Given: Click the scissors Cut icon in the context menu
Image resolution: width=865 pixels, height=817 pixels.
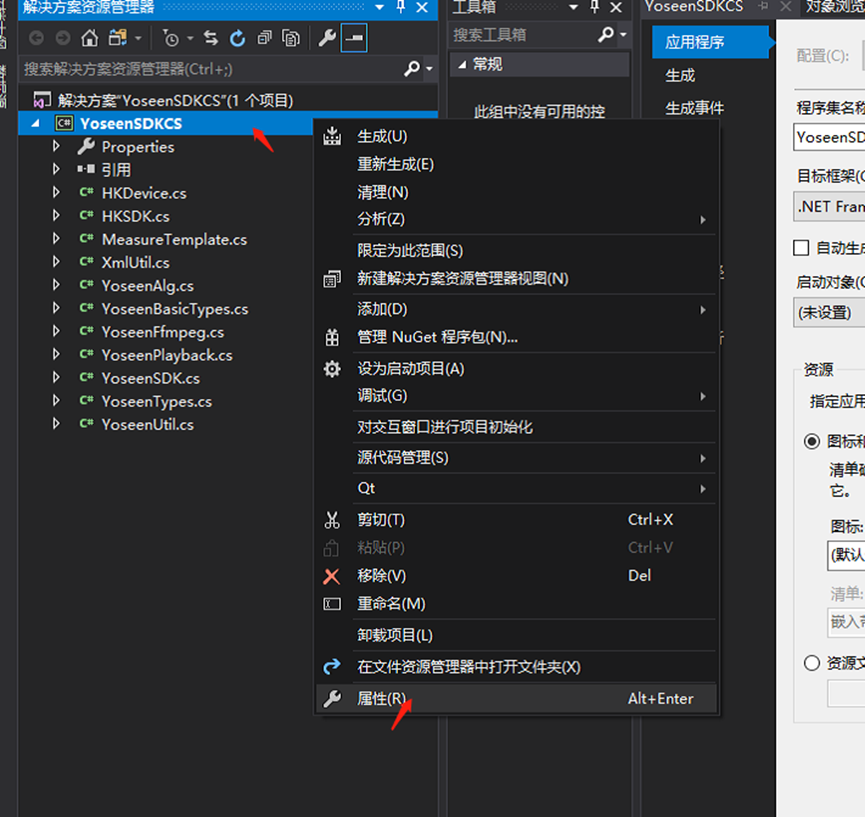Looking at the screenshot, I should (x=332, y=517).
